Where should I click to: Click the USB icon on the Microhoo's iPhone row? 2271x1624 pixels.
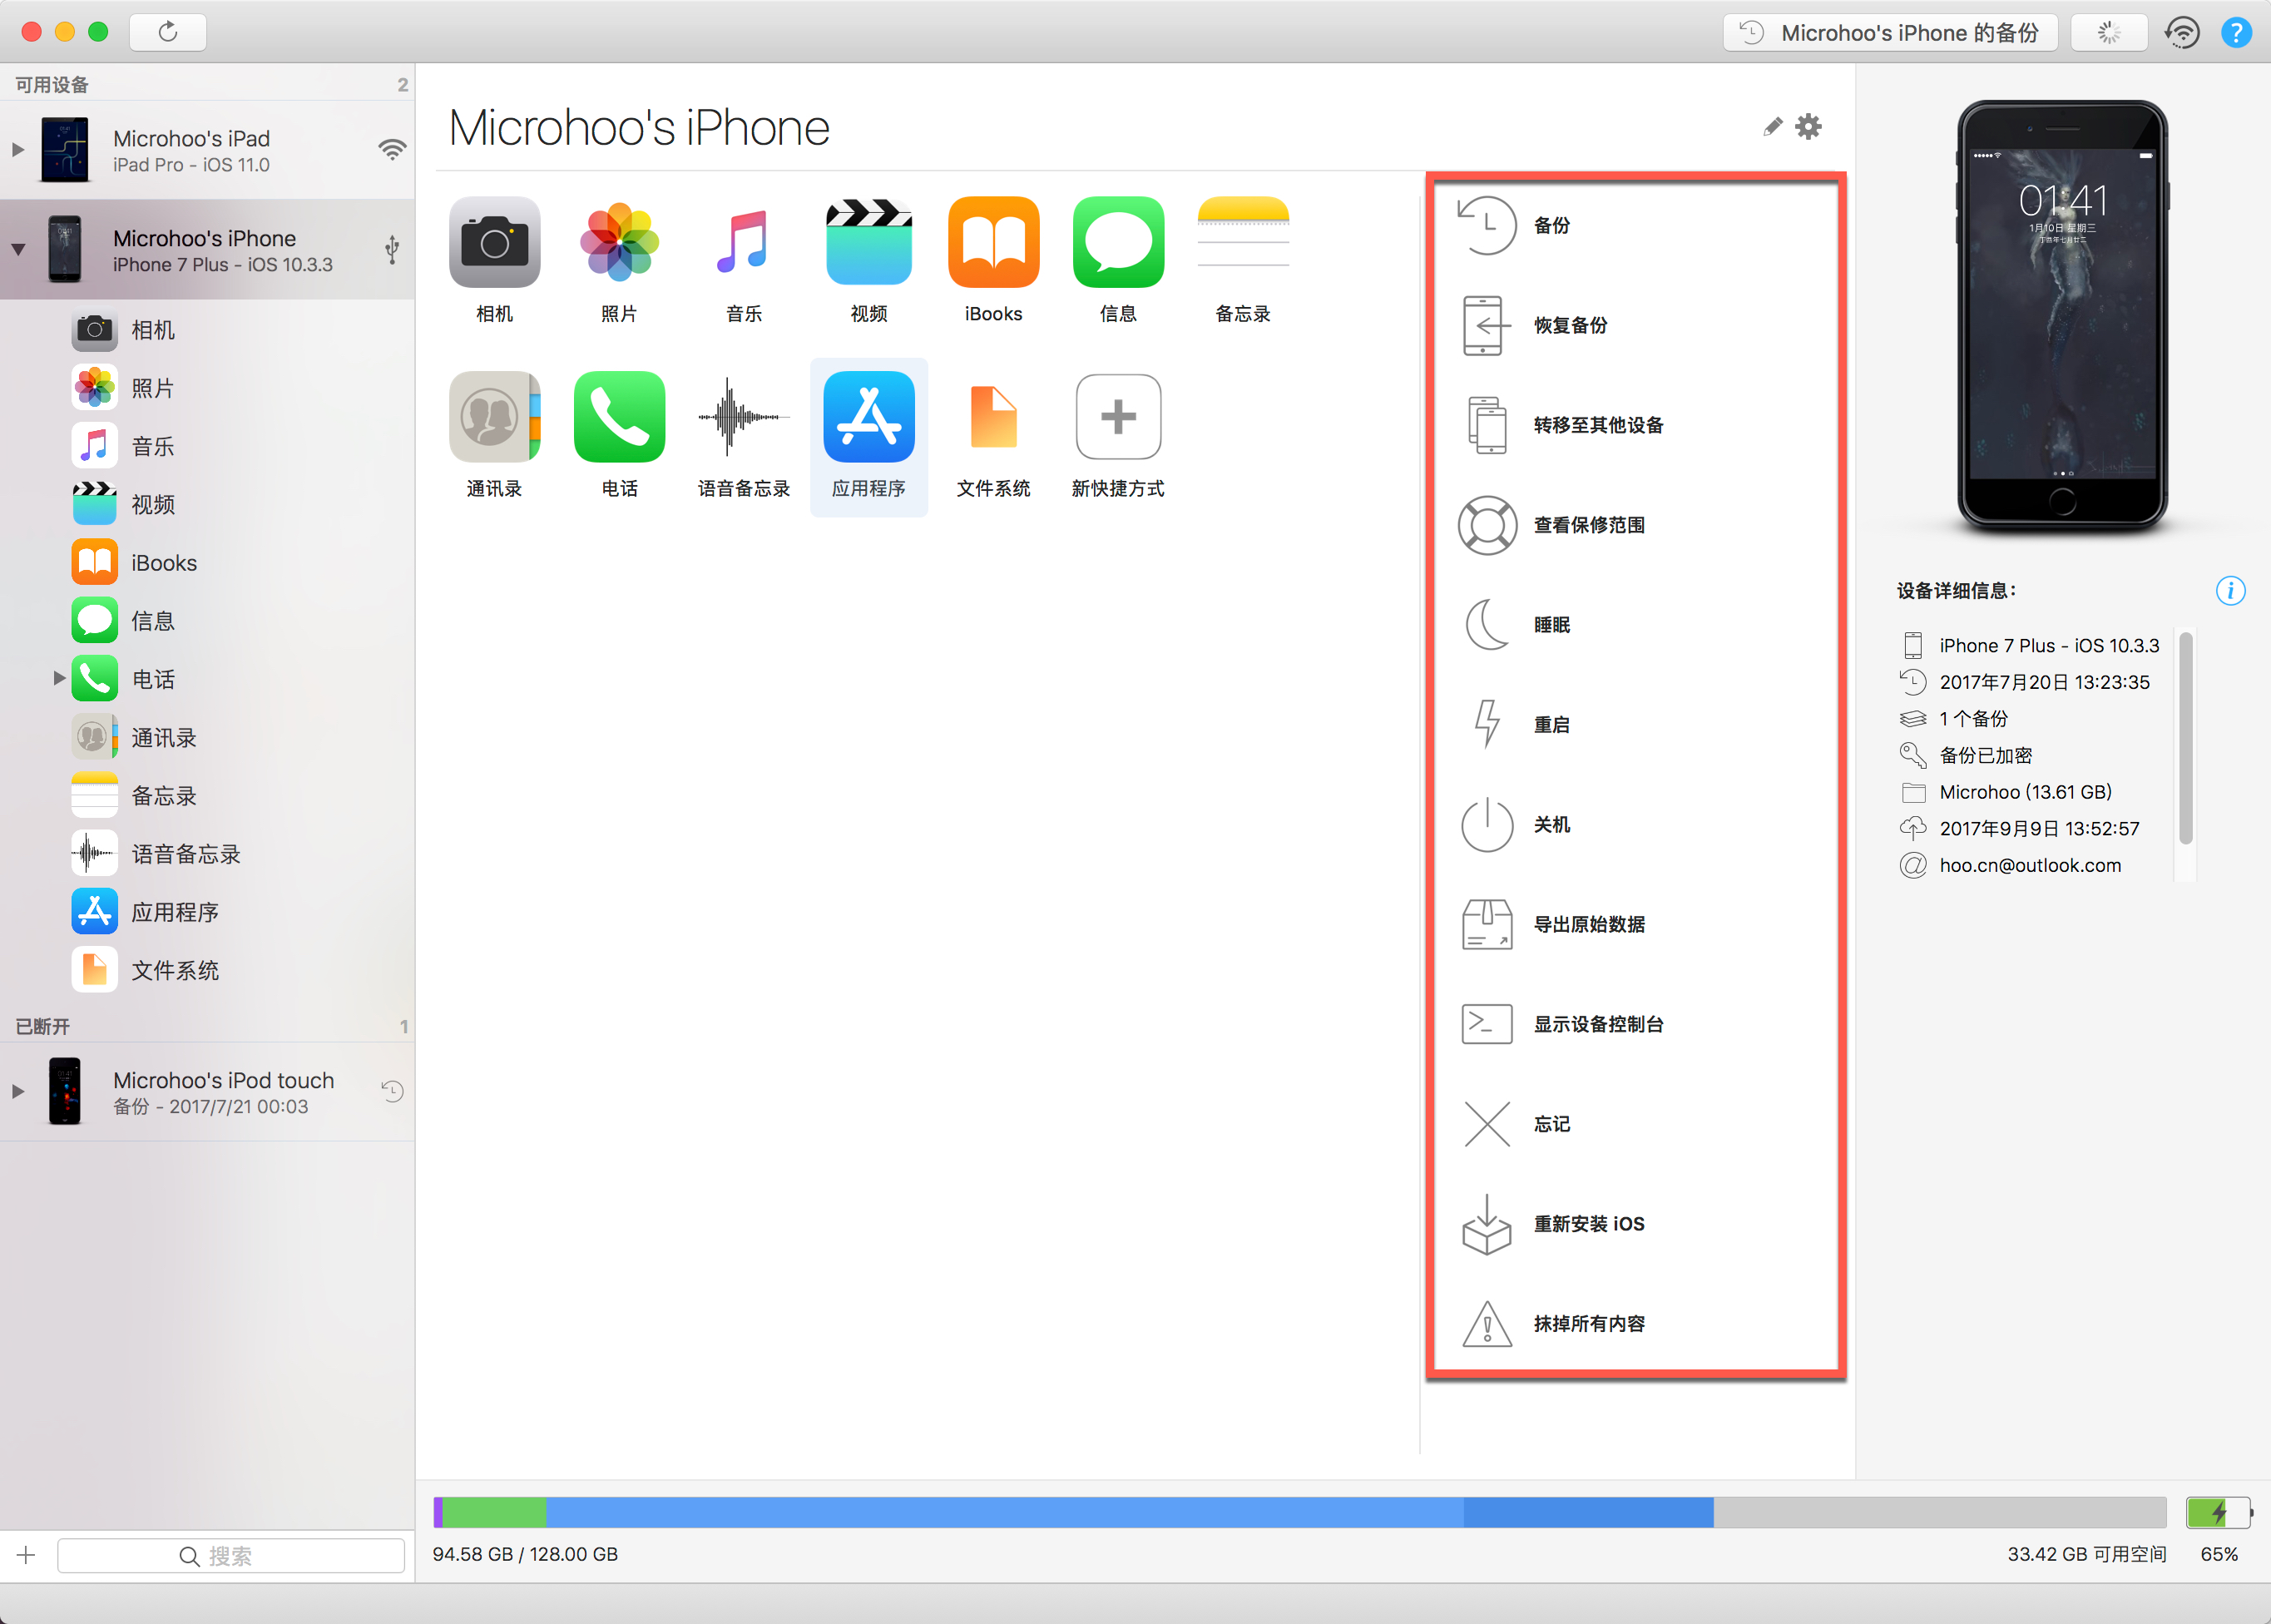tap(392, 249)
